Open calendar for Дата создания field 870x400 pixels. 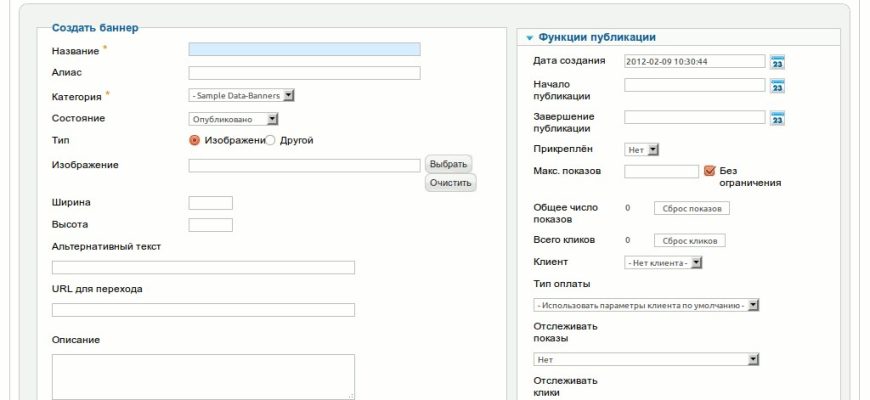coord(777,62)
